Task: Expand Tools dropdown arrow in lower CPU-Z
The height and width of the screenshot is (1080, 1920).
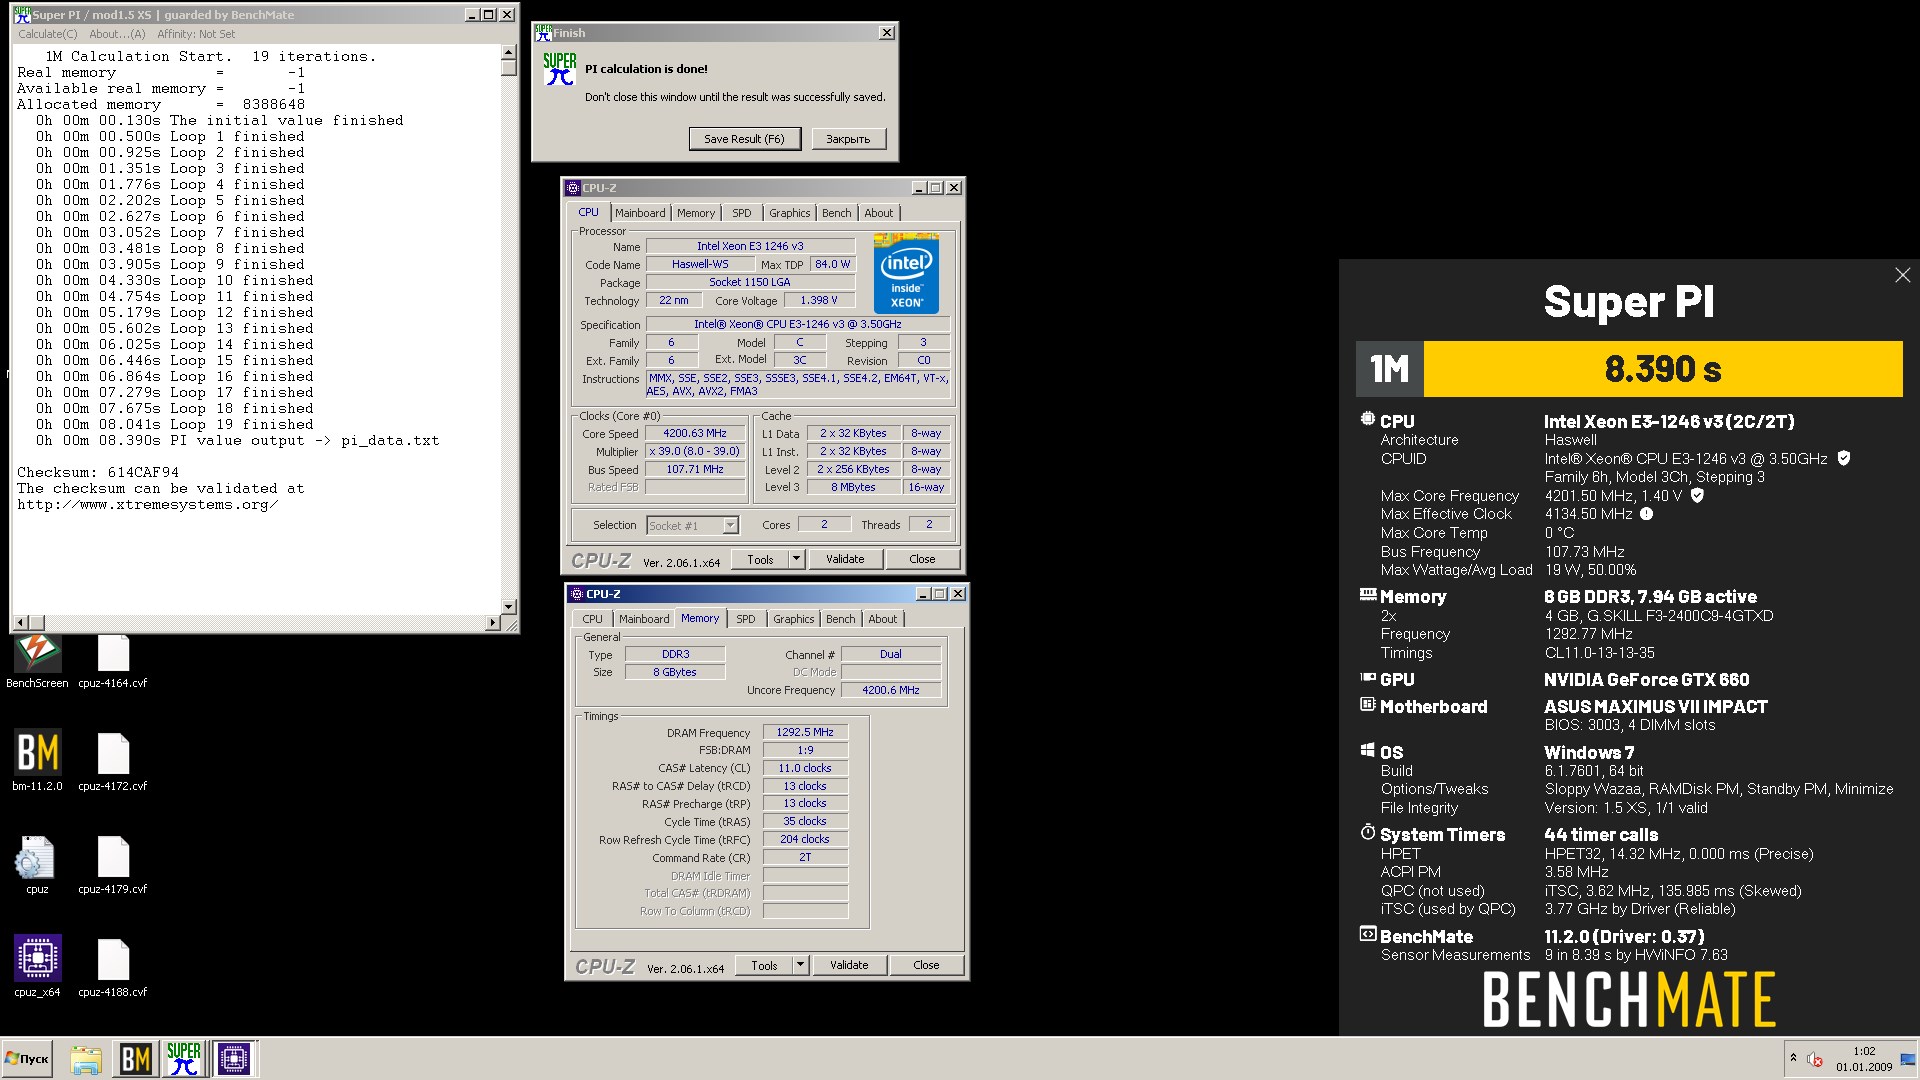Action: 801,966
